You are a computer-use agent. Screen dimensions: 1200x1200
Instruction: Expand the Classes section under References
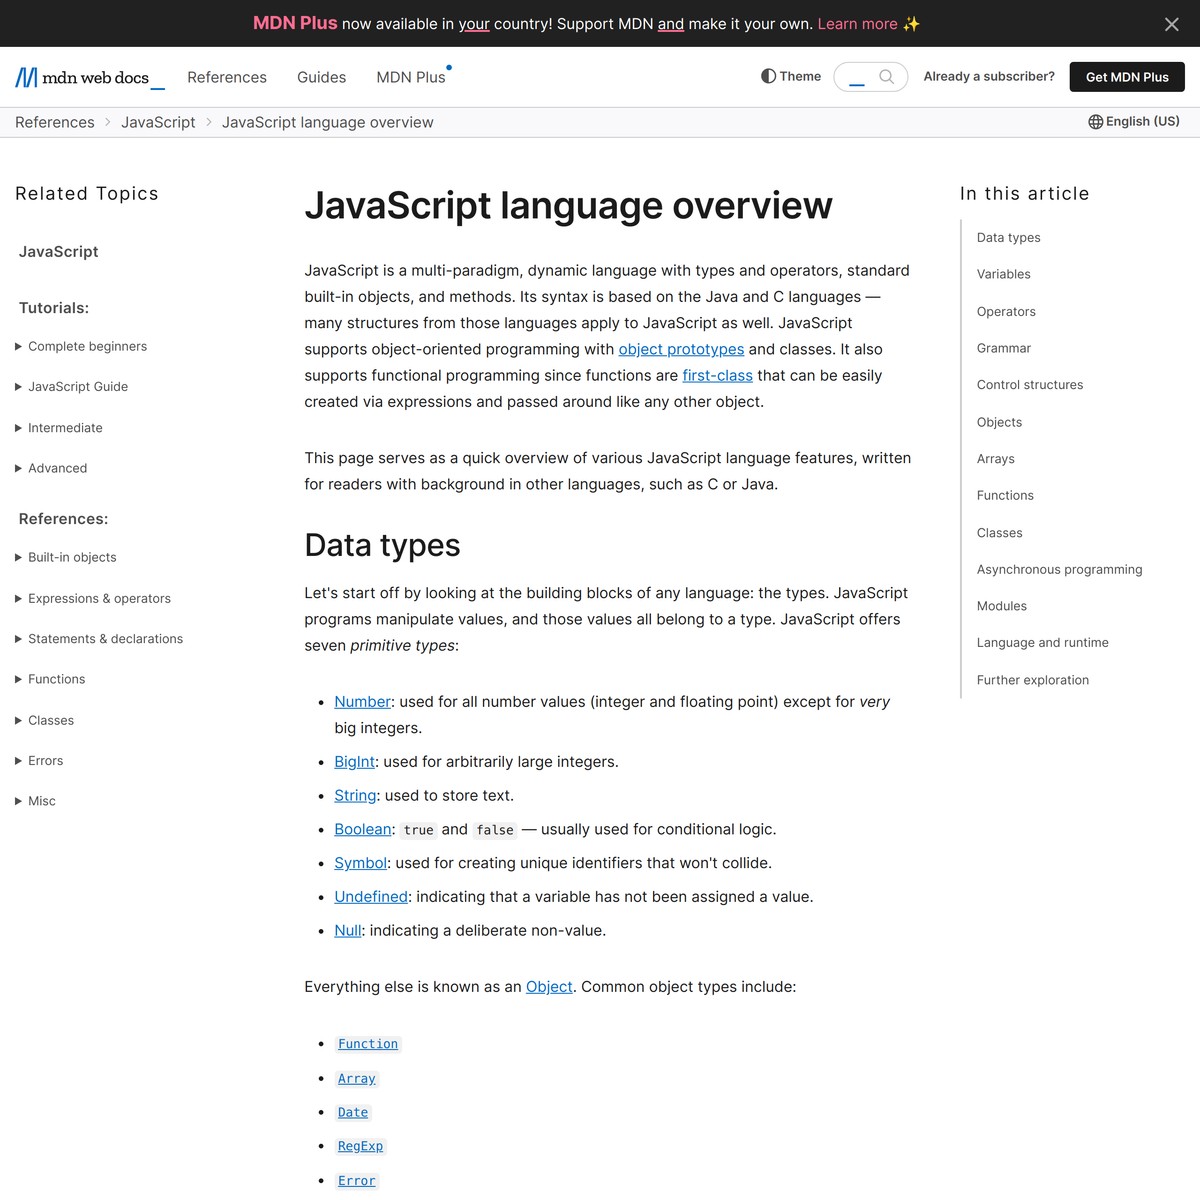click(45, 720)
